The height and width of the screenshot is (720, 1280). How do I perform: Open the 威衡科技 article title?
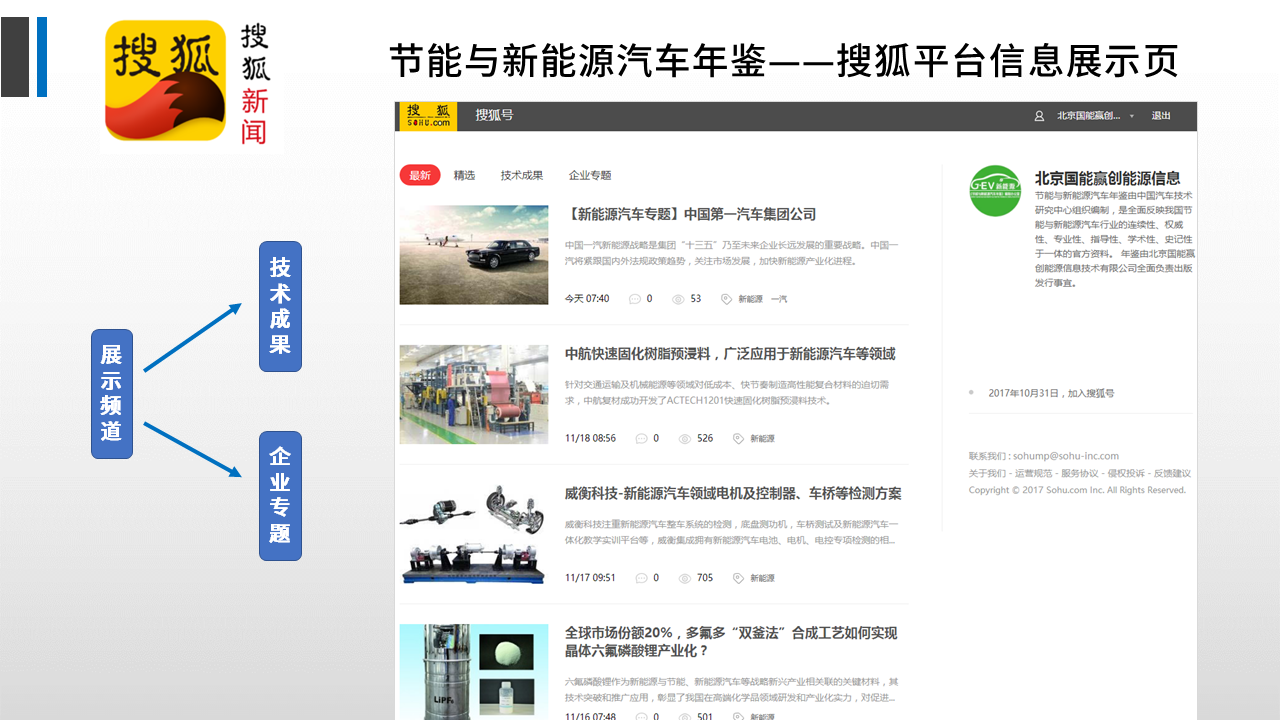click(x=733, y=494)
